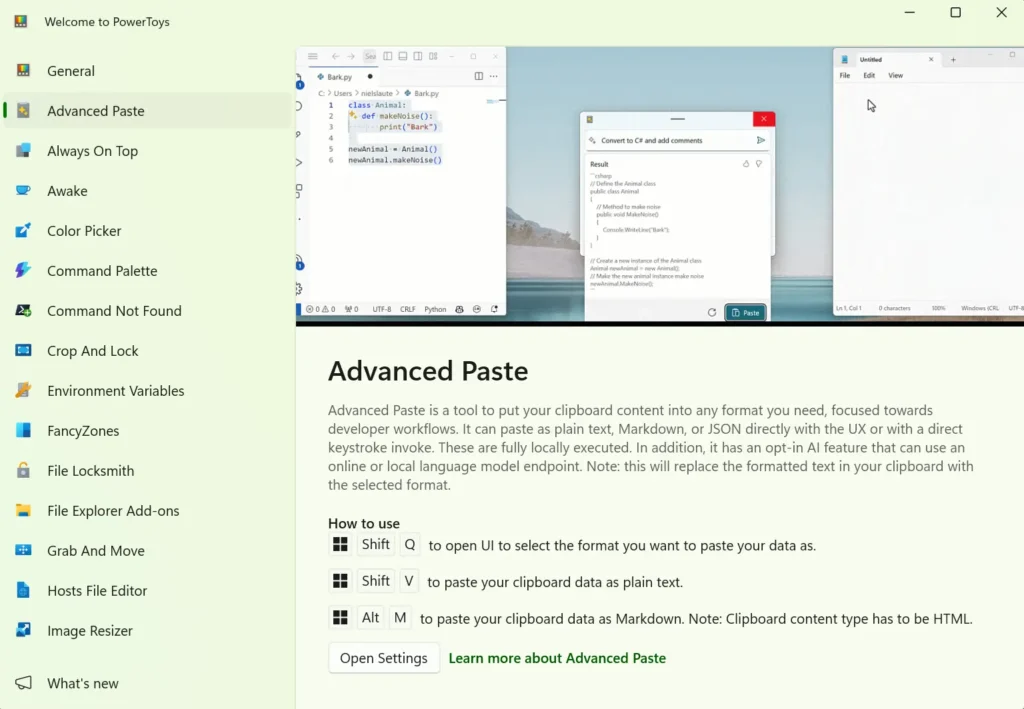Minimize the PowerToys window
Screen dimensions: 1024x709
[910, 12]
